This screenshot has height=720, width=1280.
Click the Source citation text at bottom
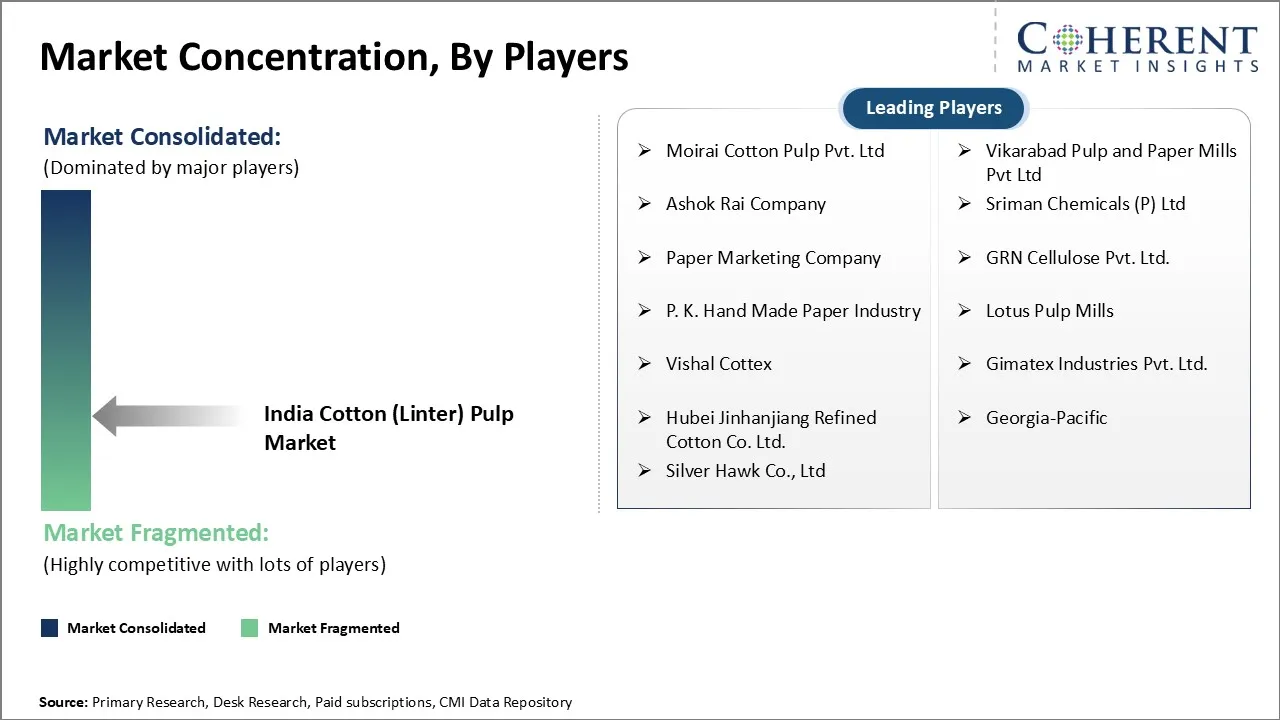tap(305, 703)
